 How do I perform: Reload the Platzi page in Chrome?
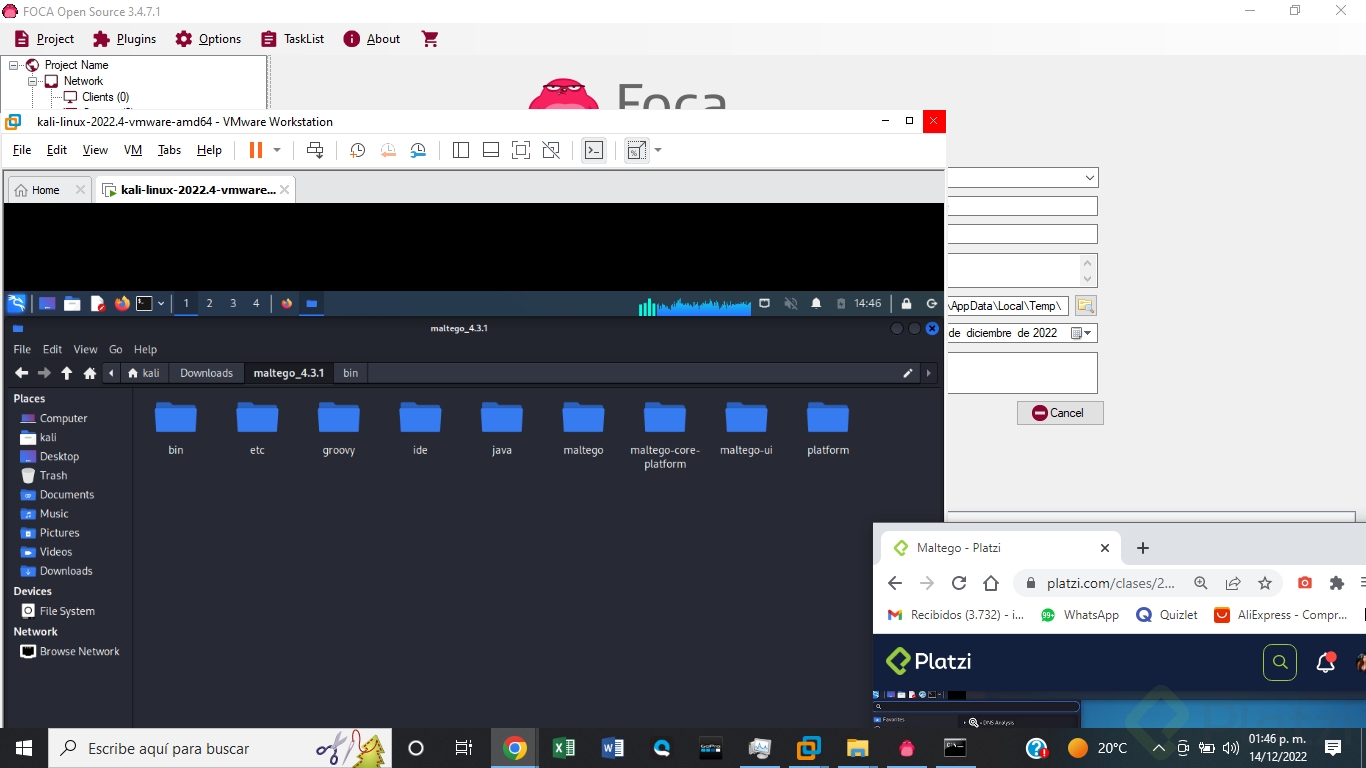[958, 583]
